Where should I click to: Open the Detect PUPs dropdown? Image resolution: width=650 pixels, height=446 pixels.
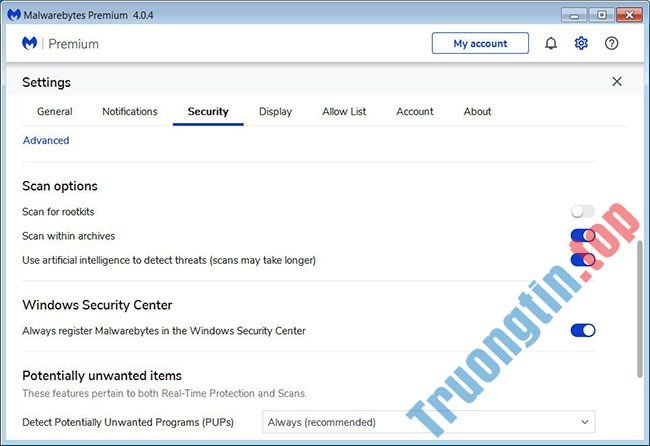coord(429,422)
